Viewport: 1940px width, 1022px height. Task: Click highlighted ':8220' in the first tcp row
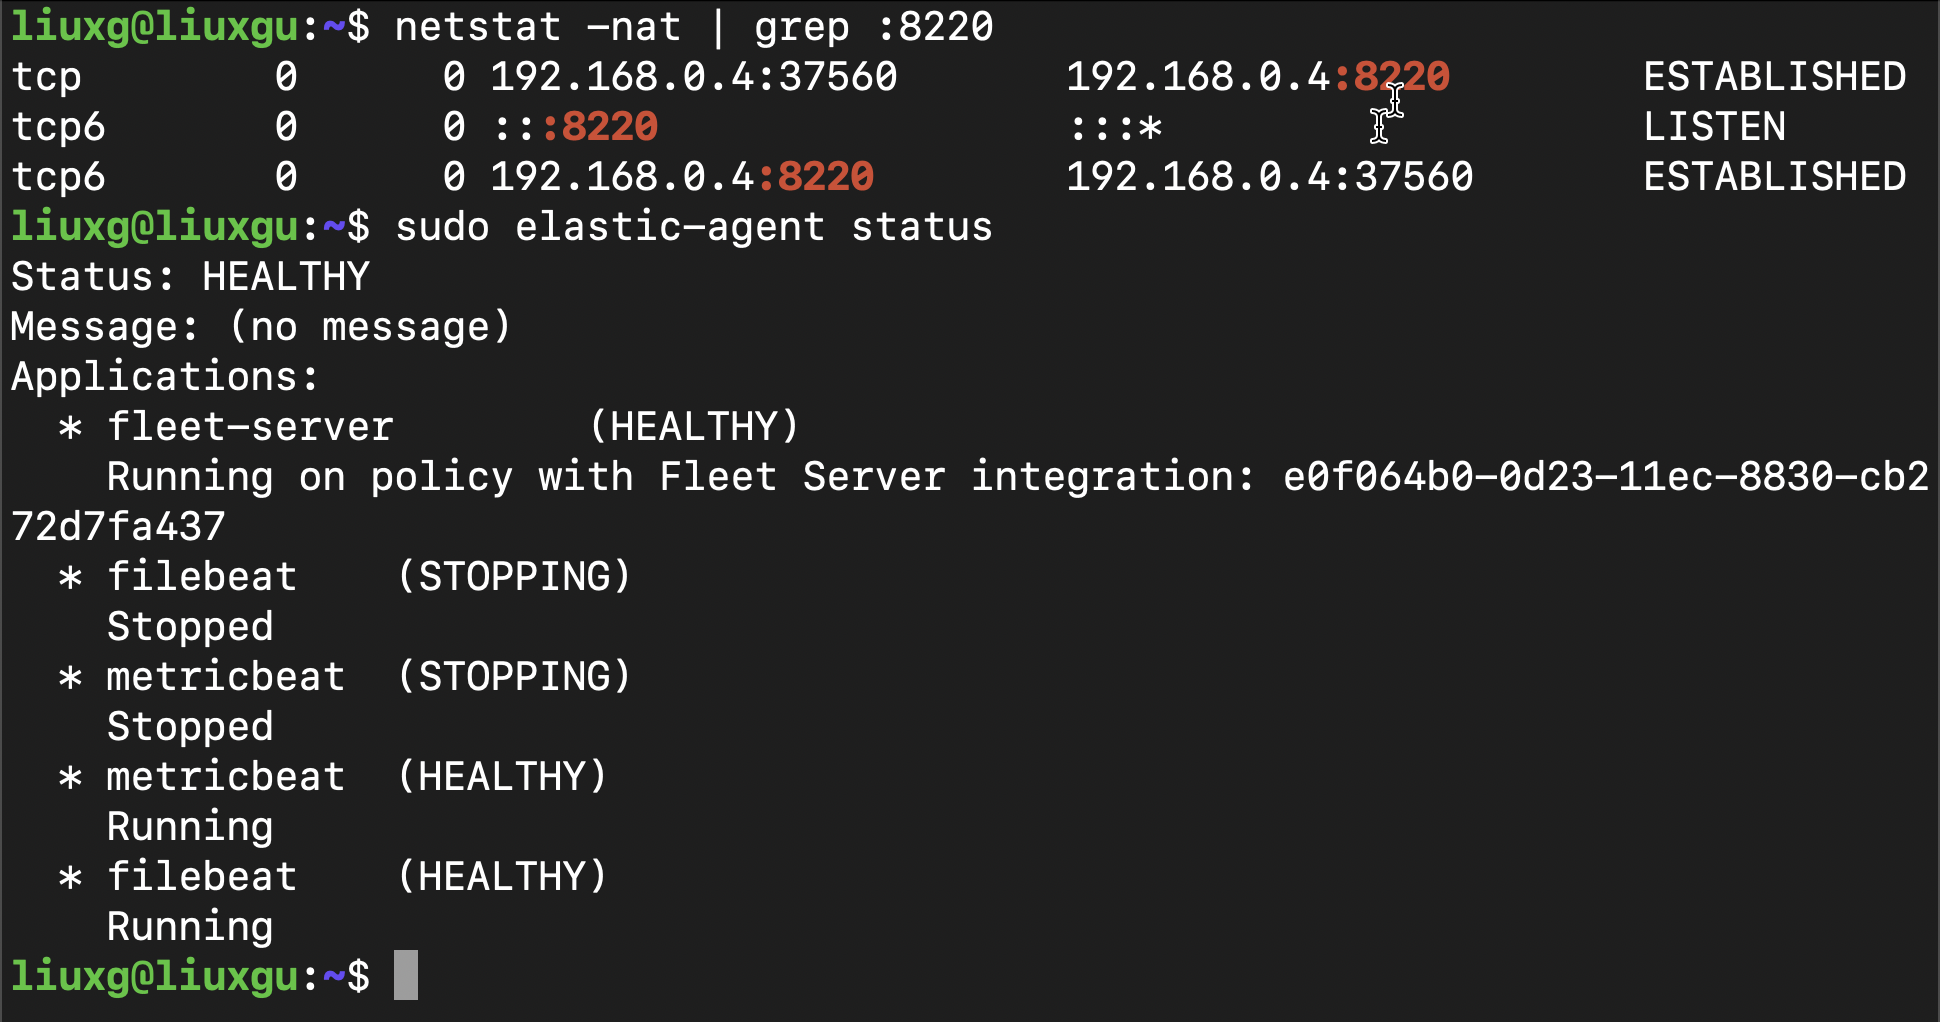(x=1392, y=77)
